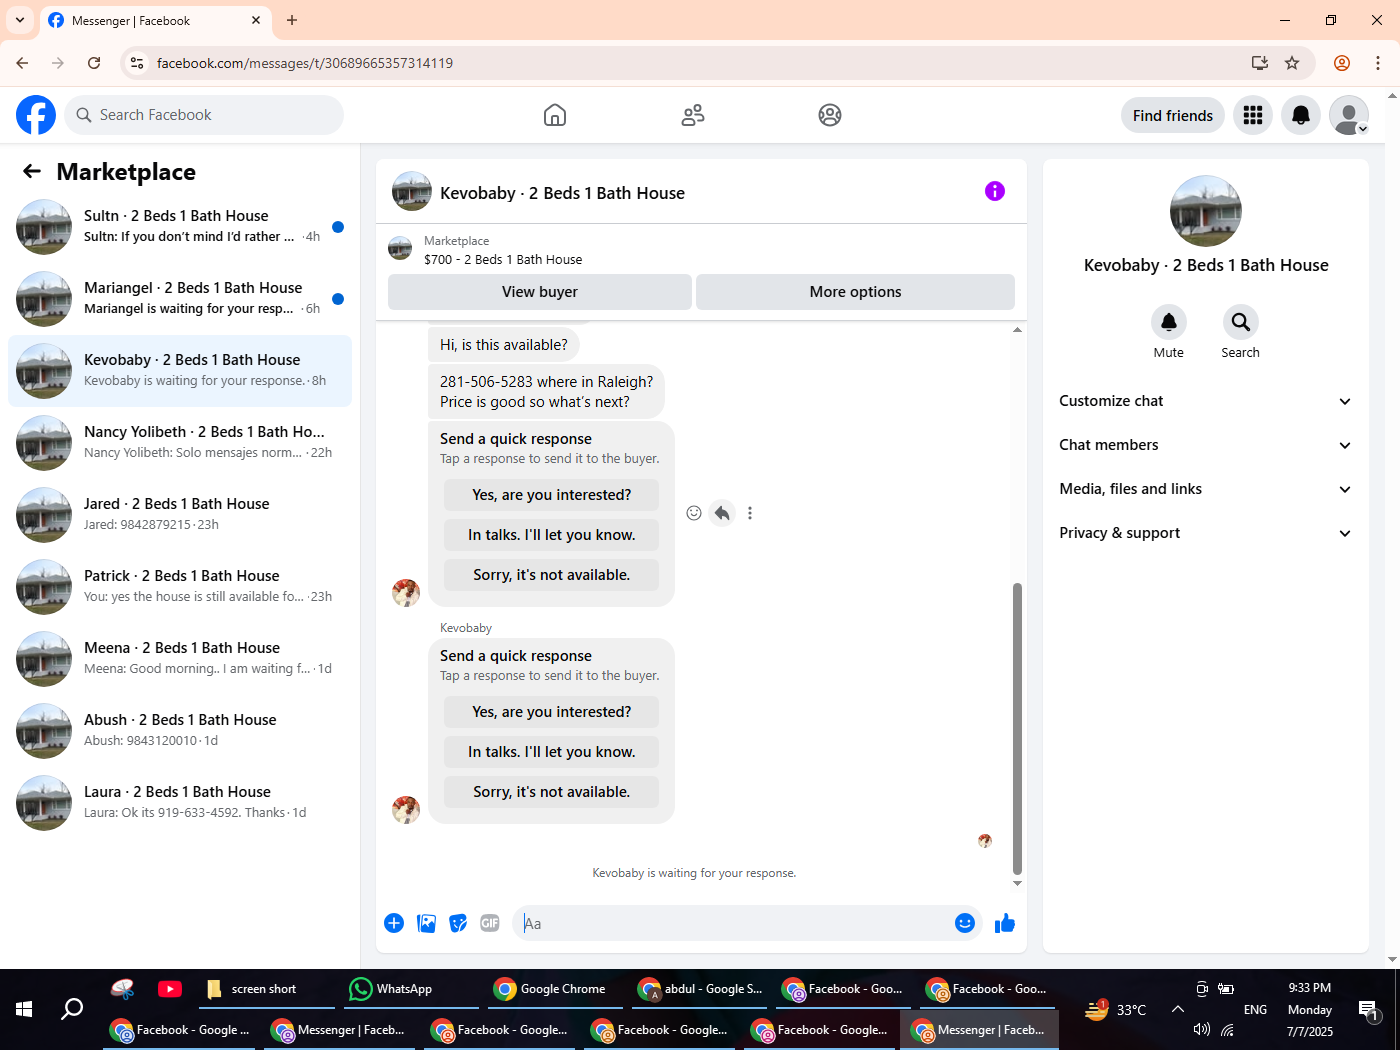Open conversation information purple icon

(x=995, y=191)
